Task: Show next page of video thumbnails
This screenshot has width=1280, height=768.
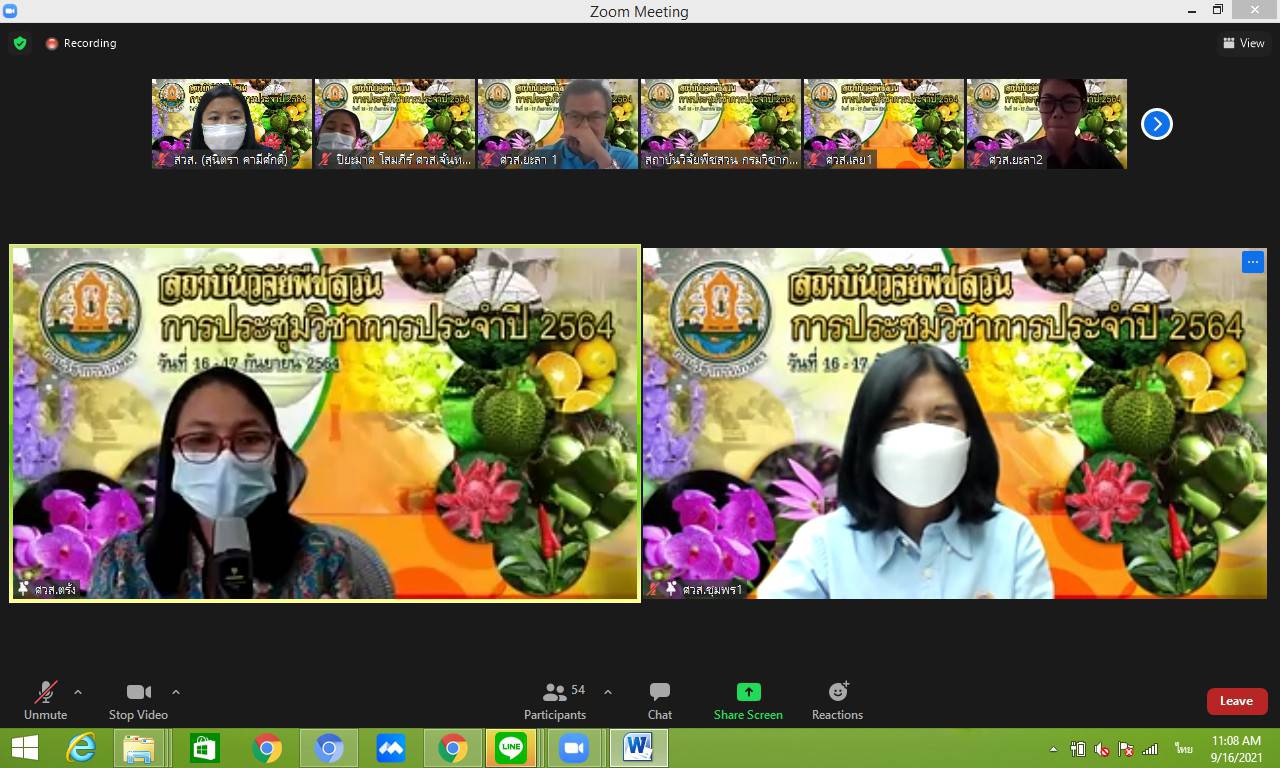Action: tap(1156, 124)
